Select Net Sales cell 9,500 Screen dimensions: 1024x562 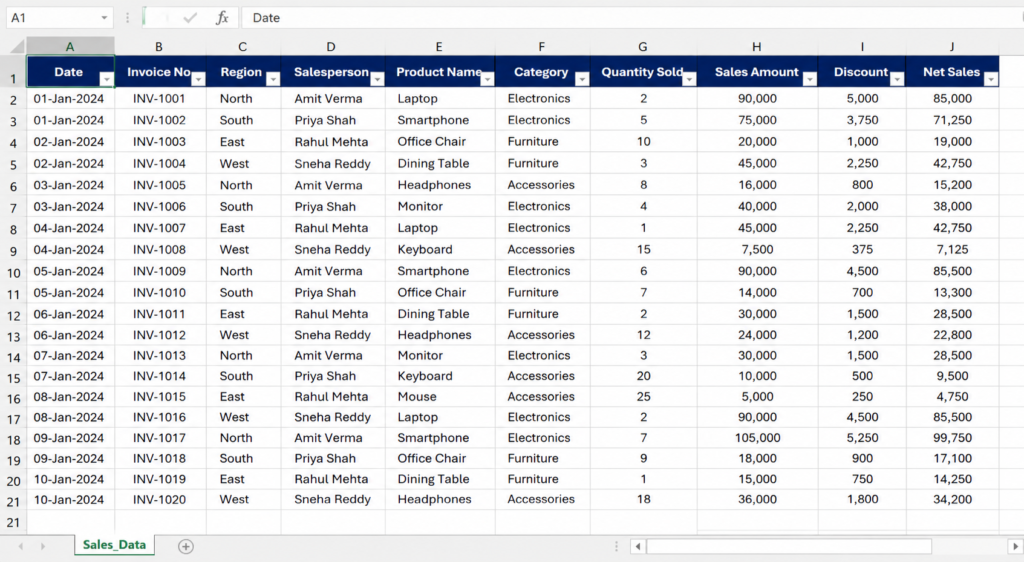(x=952, y=376)
